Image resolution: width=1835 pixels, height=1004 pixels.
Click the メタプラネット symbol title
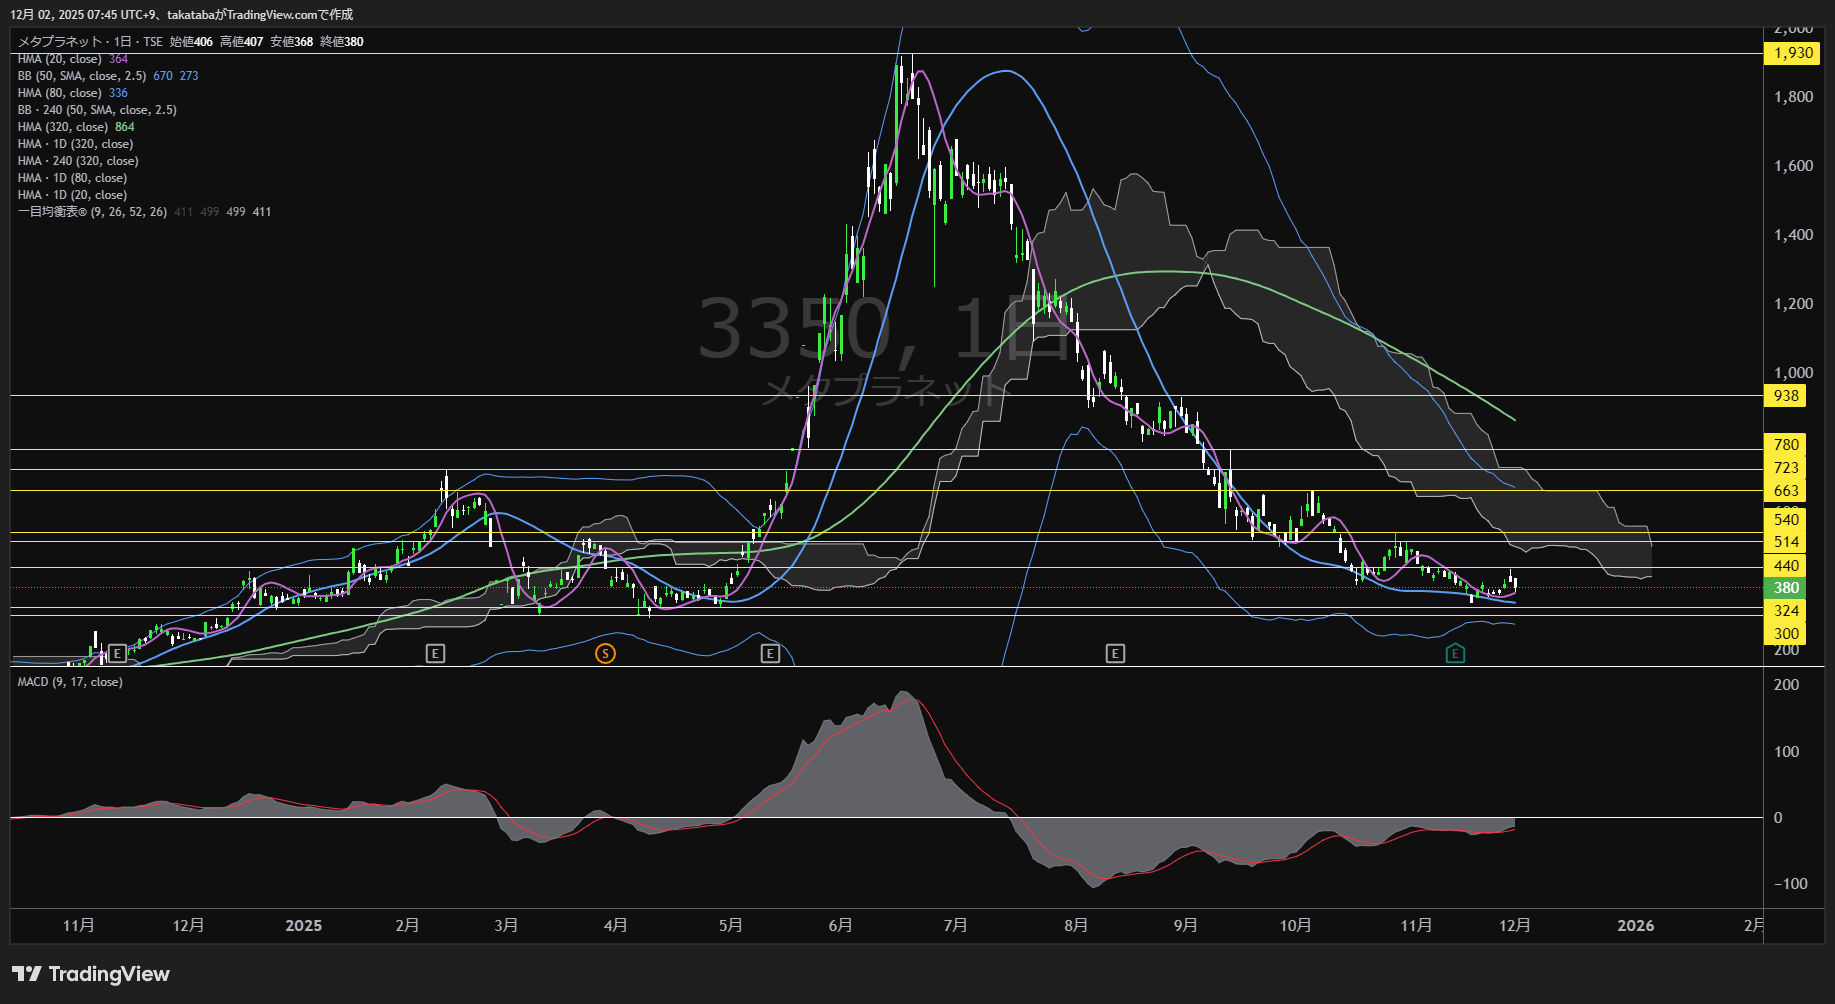[x=60, y=42]
